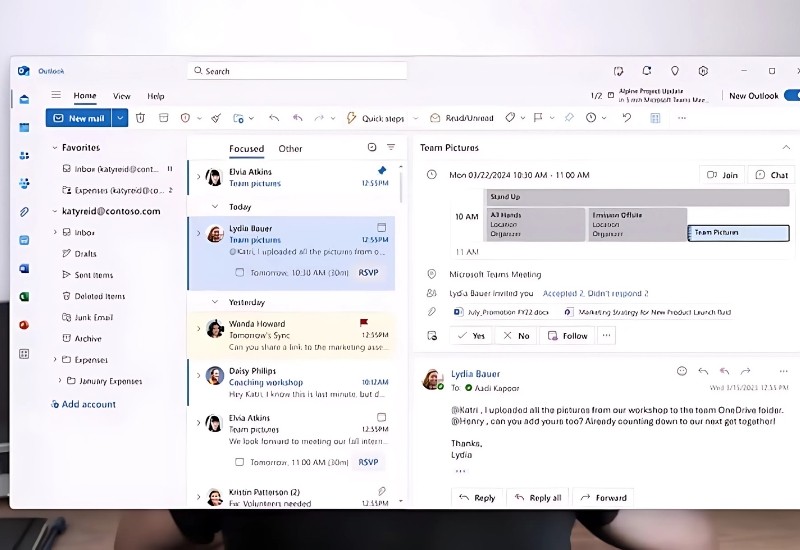Collapse the Today group in message list
This screenshot has height=550, width=800.
pyautogui.click(x=215, y=207)
